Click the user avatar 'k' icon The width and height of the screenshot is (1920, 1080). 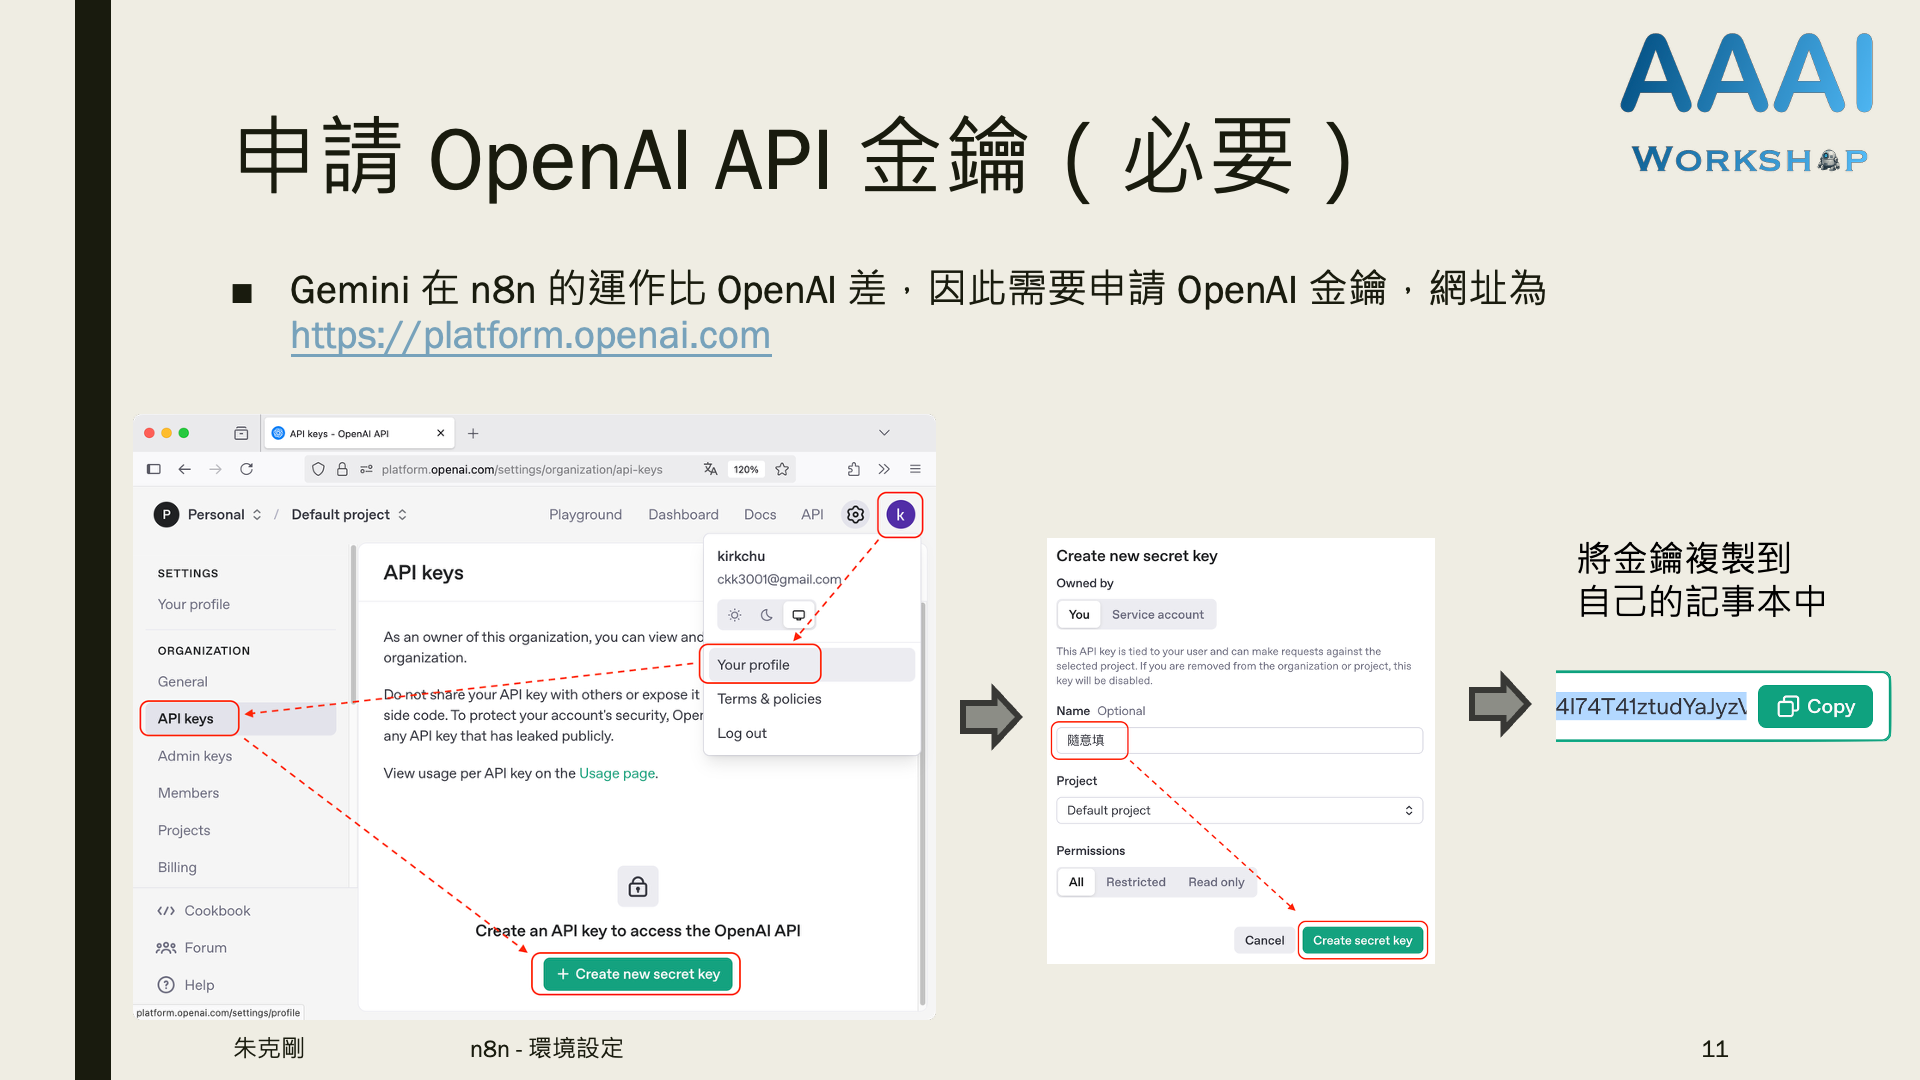[900, 515]
